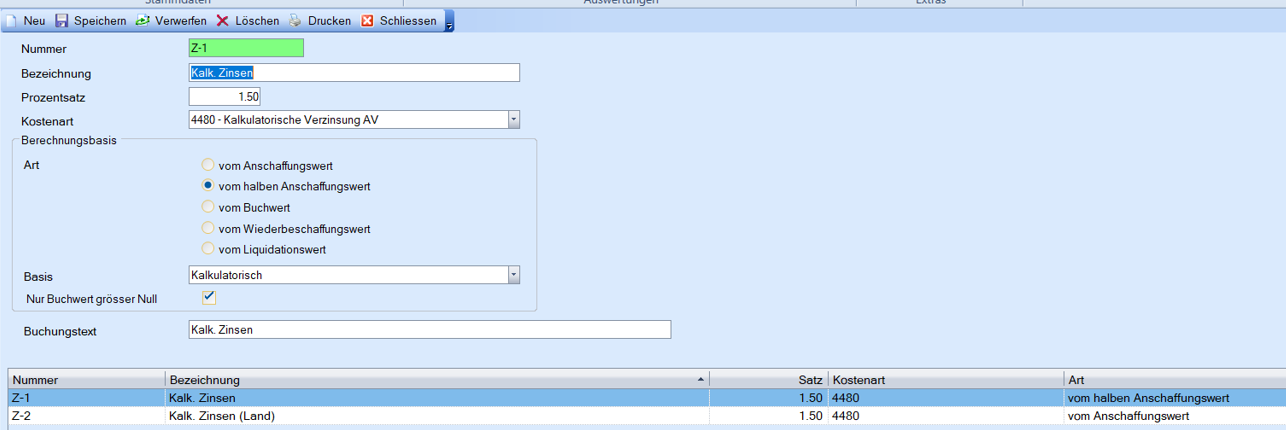This screenshot has width=1286, height=430.
Task: Focus the green Nummer input field
Action: click(246, 48)
